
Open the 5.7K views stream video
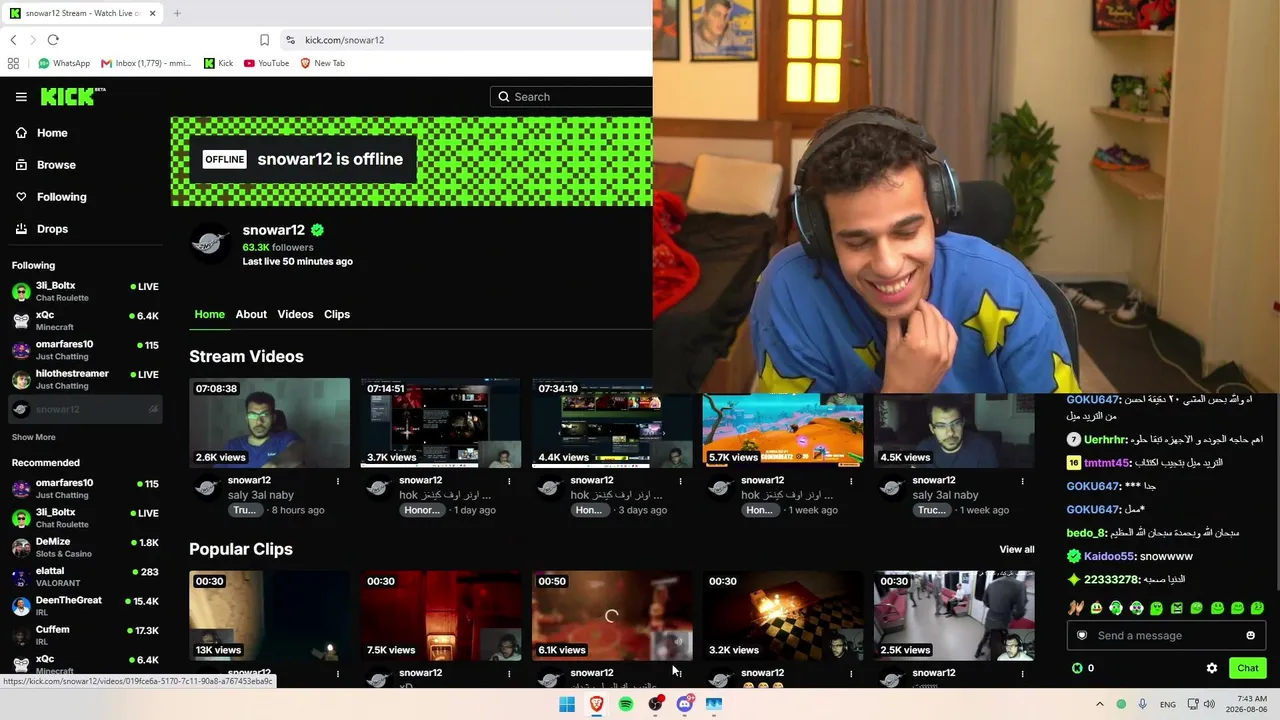(783, 430)
